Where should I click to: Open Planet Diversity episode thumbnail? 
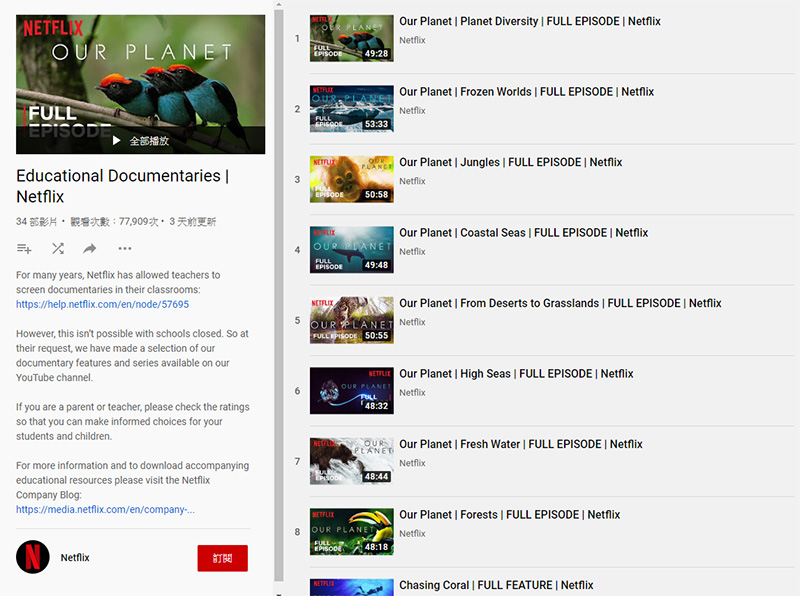351,38
